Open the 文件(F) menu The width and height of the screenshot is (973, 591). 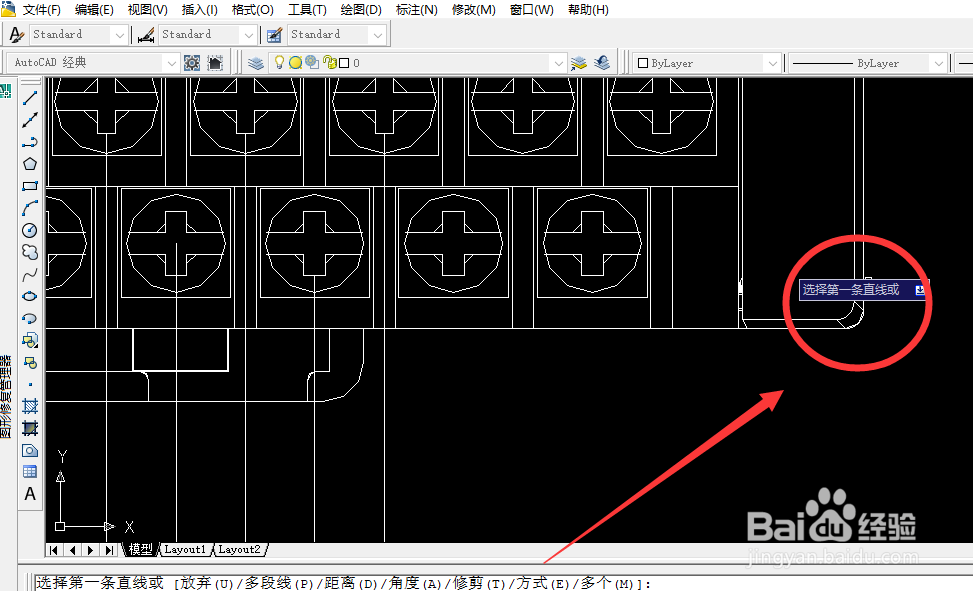click(42, 10)
